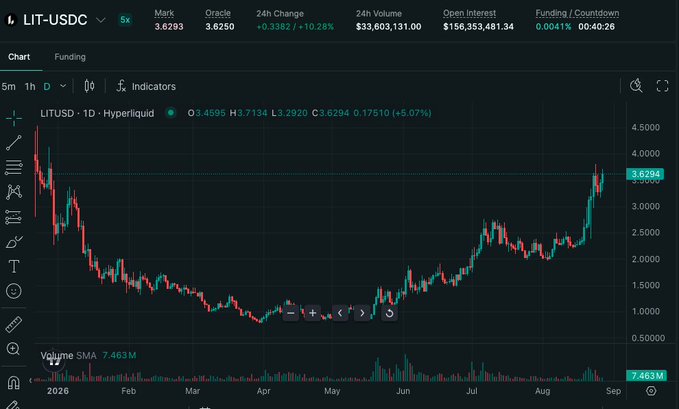This screenshot has width=679, height=409.
Task: Click the 24h Change value +0.3382 / +10.28%
Action: (295, 26)
